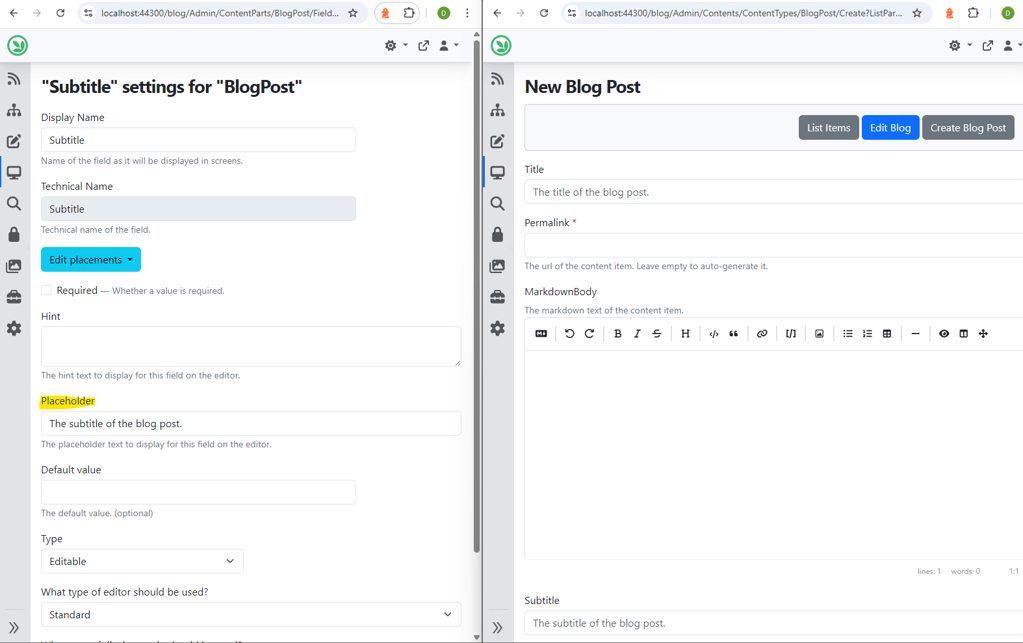Click Placeholder text input

(251, 424)
